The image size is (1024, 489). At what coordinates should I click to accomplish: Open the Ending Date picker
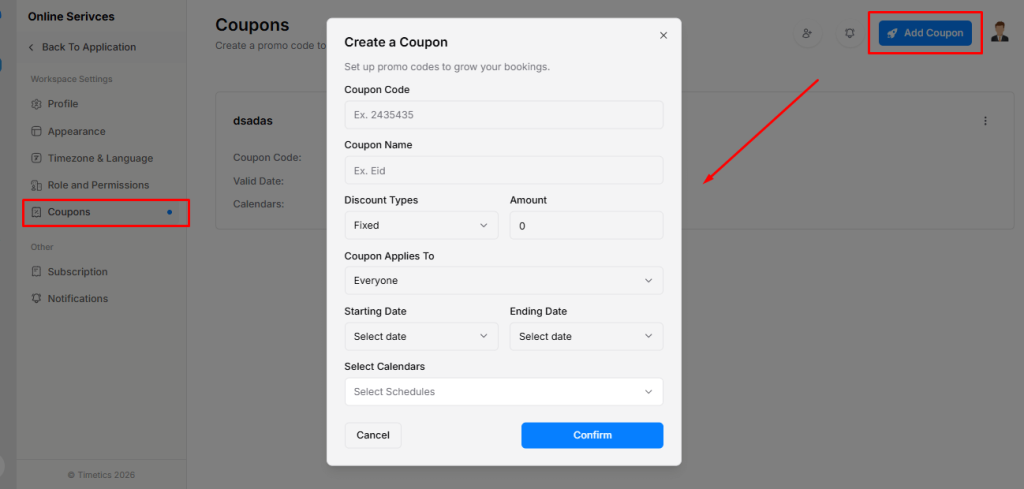tap(585, 336)
